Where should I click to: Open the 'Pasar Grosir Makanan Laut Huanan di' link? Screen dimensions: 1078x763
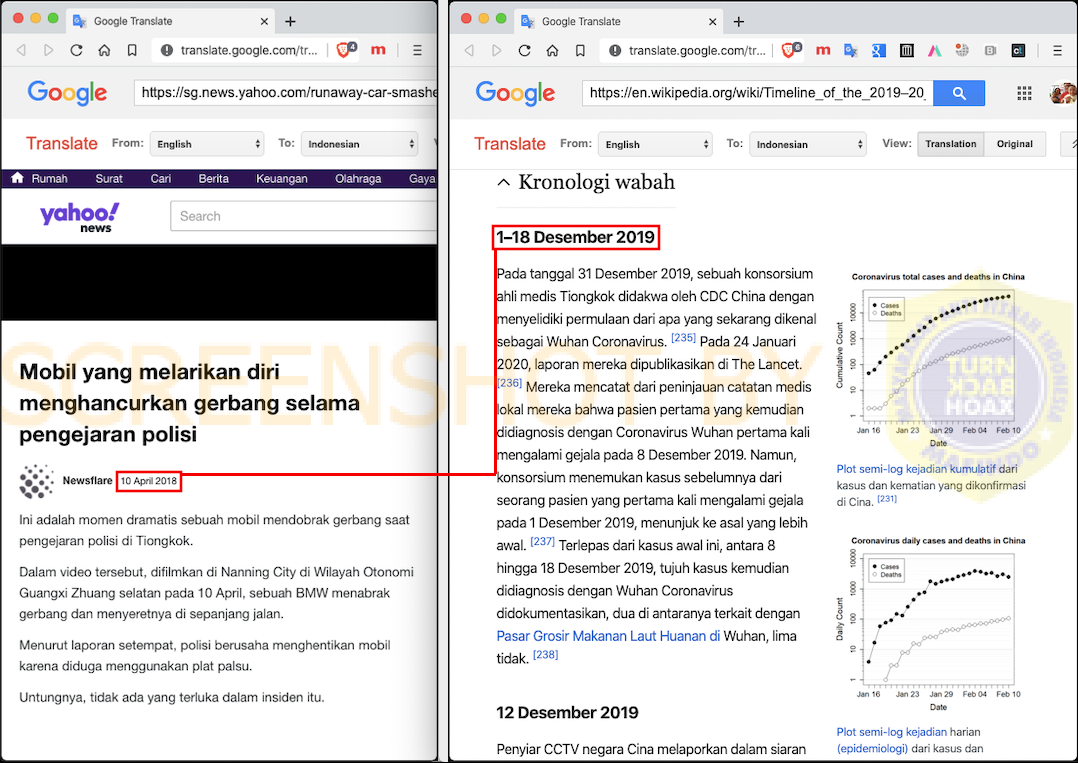(x=608, y=636)
